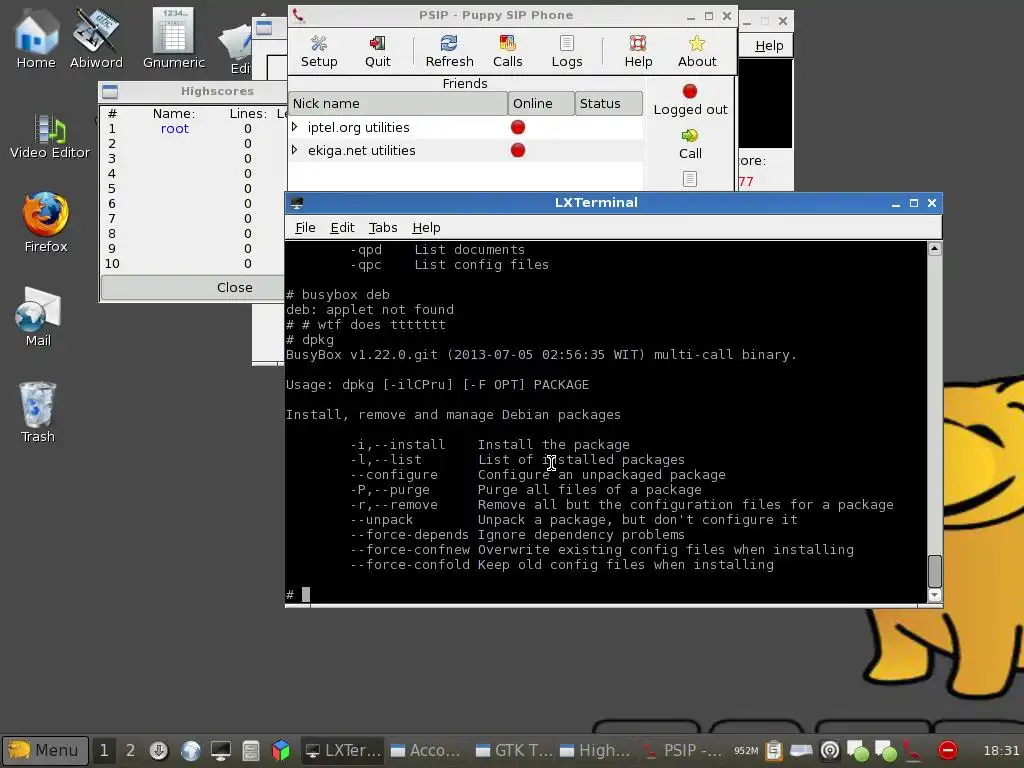Click the colored cube icon in taskbar
1024x768 pixels.
[x=281, y=750]
